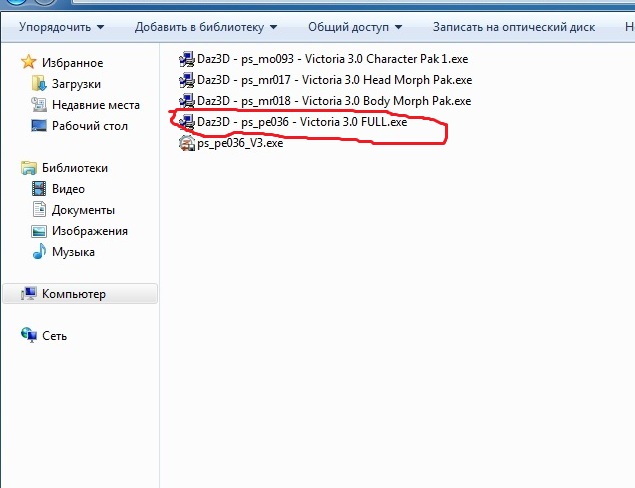Click icon of Victoria 3.0 Body Morph Pak.exe

coord(187,101)
